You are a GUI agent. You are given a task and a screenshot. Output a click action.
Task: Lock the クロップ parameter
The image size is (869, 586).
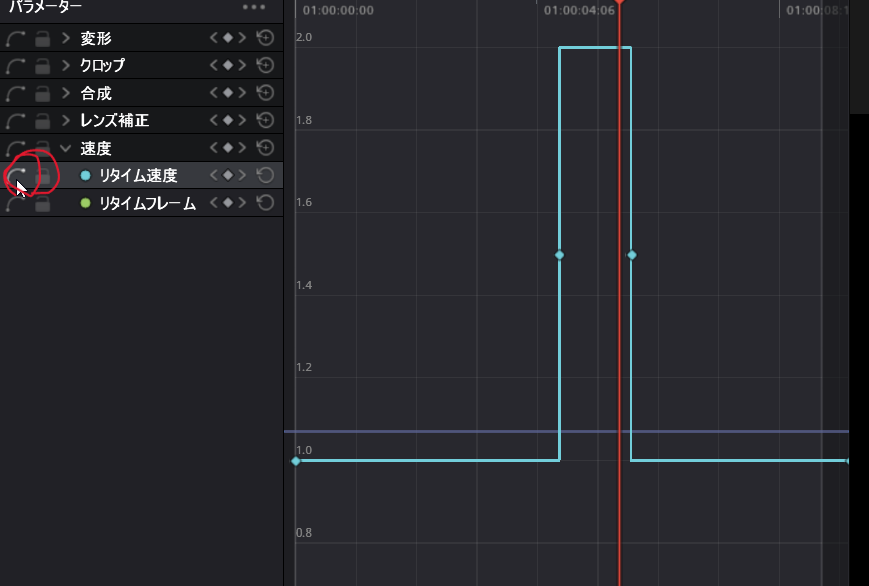coord(42,66)
